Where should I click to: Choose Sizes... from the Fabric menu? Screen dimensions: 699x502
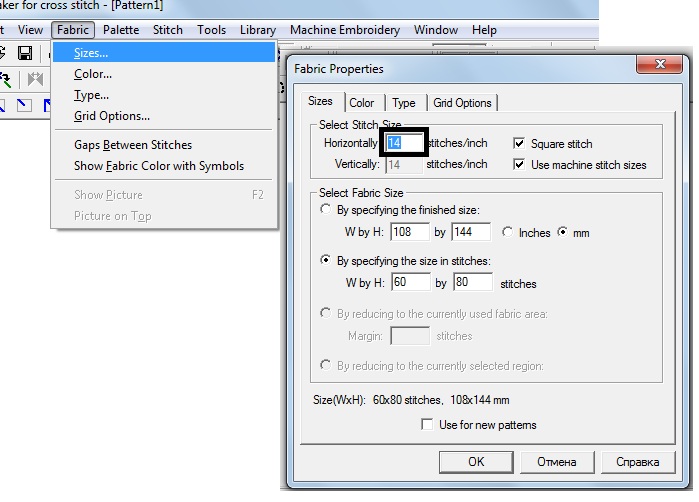tap(164, 53)
